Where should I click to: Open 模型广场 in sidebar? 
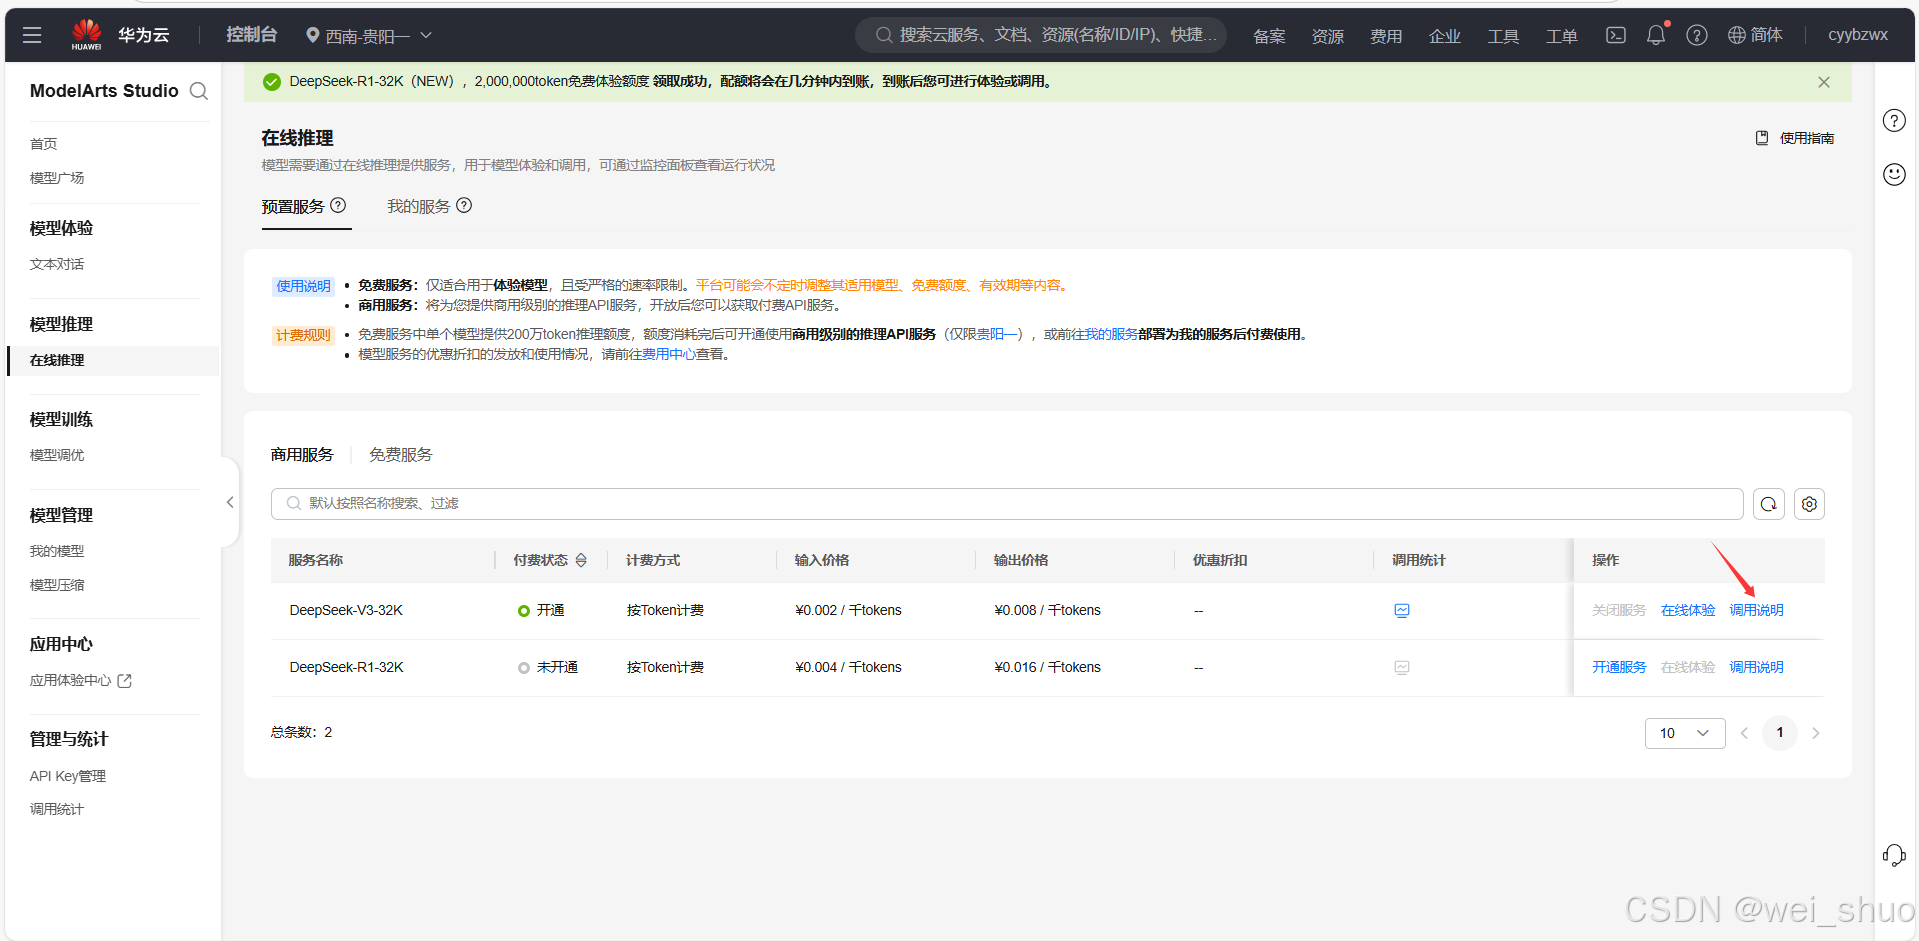57,178
